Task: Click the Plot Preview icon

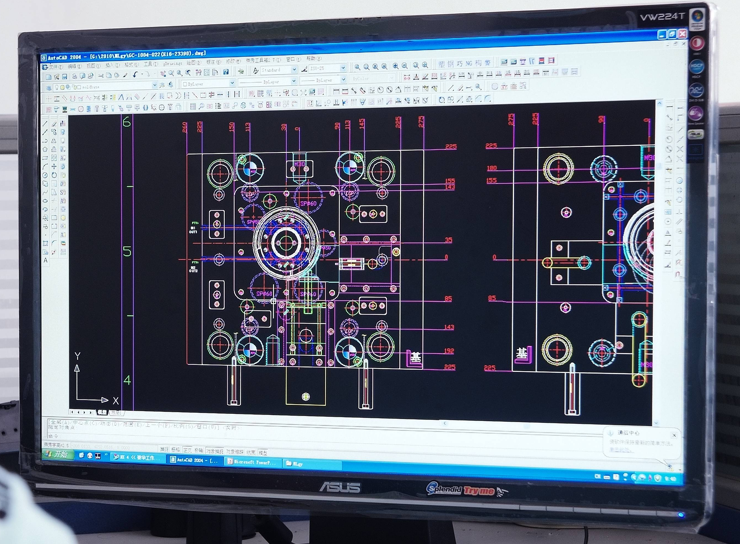Action: click(83, 76)
